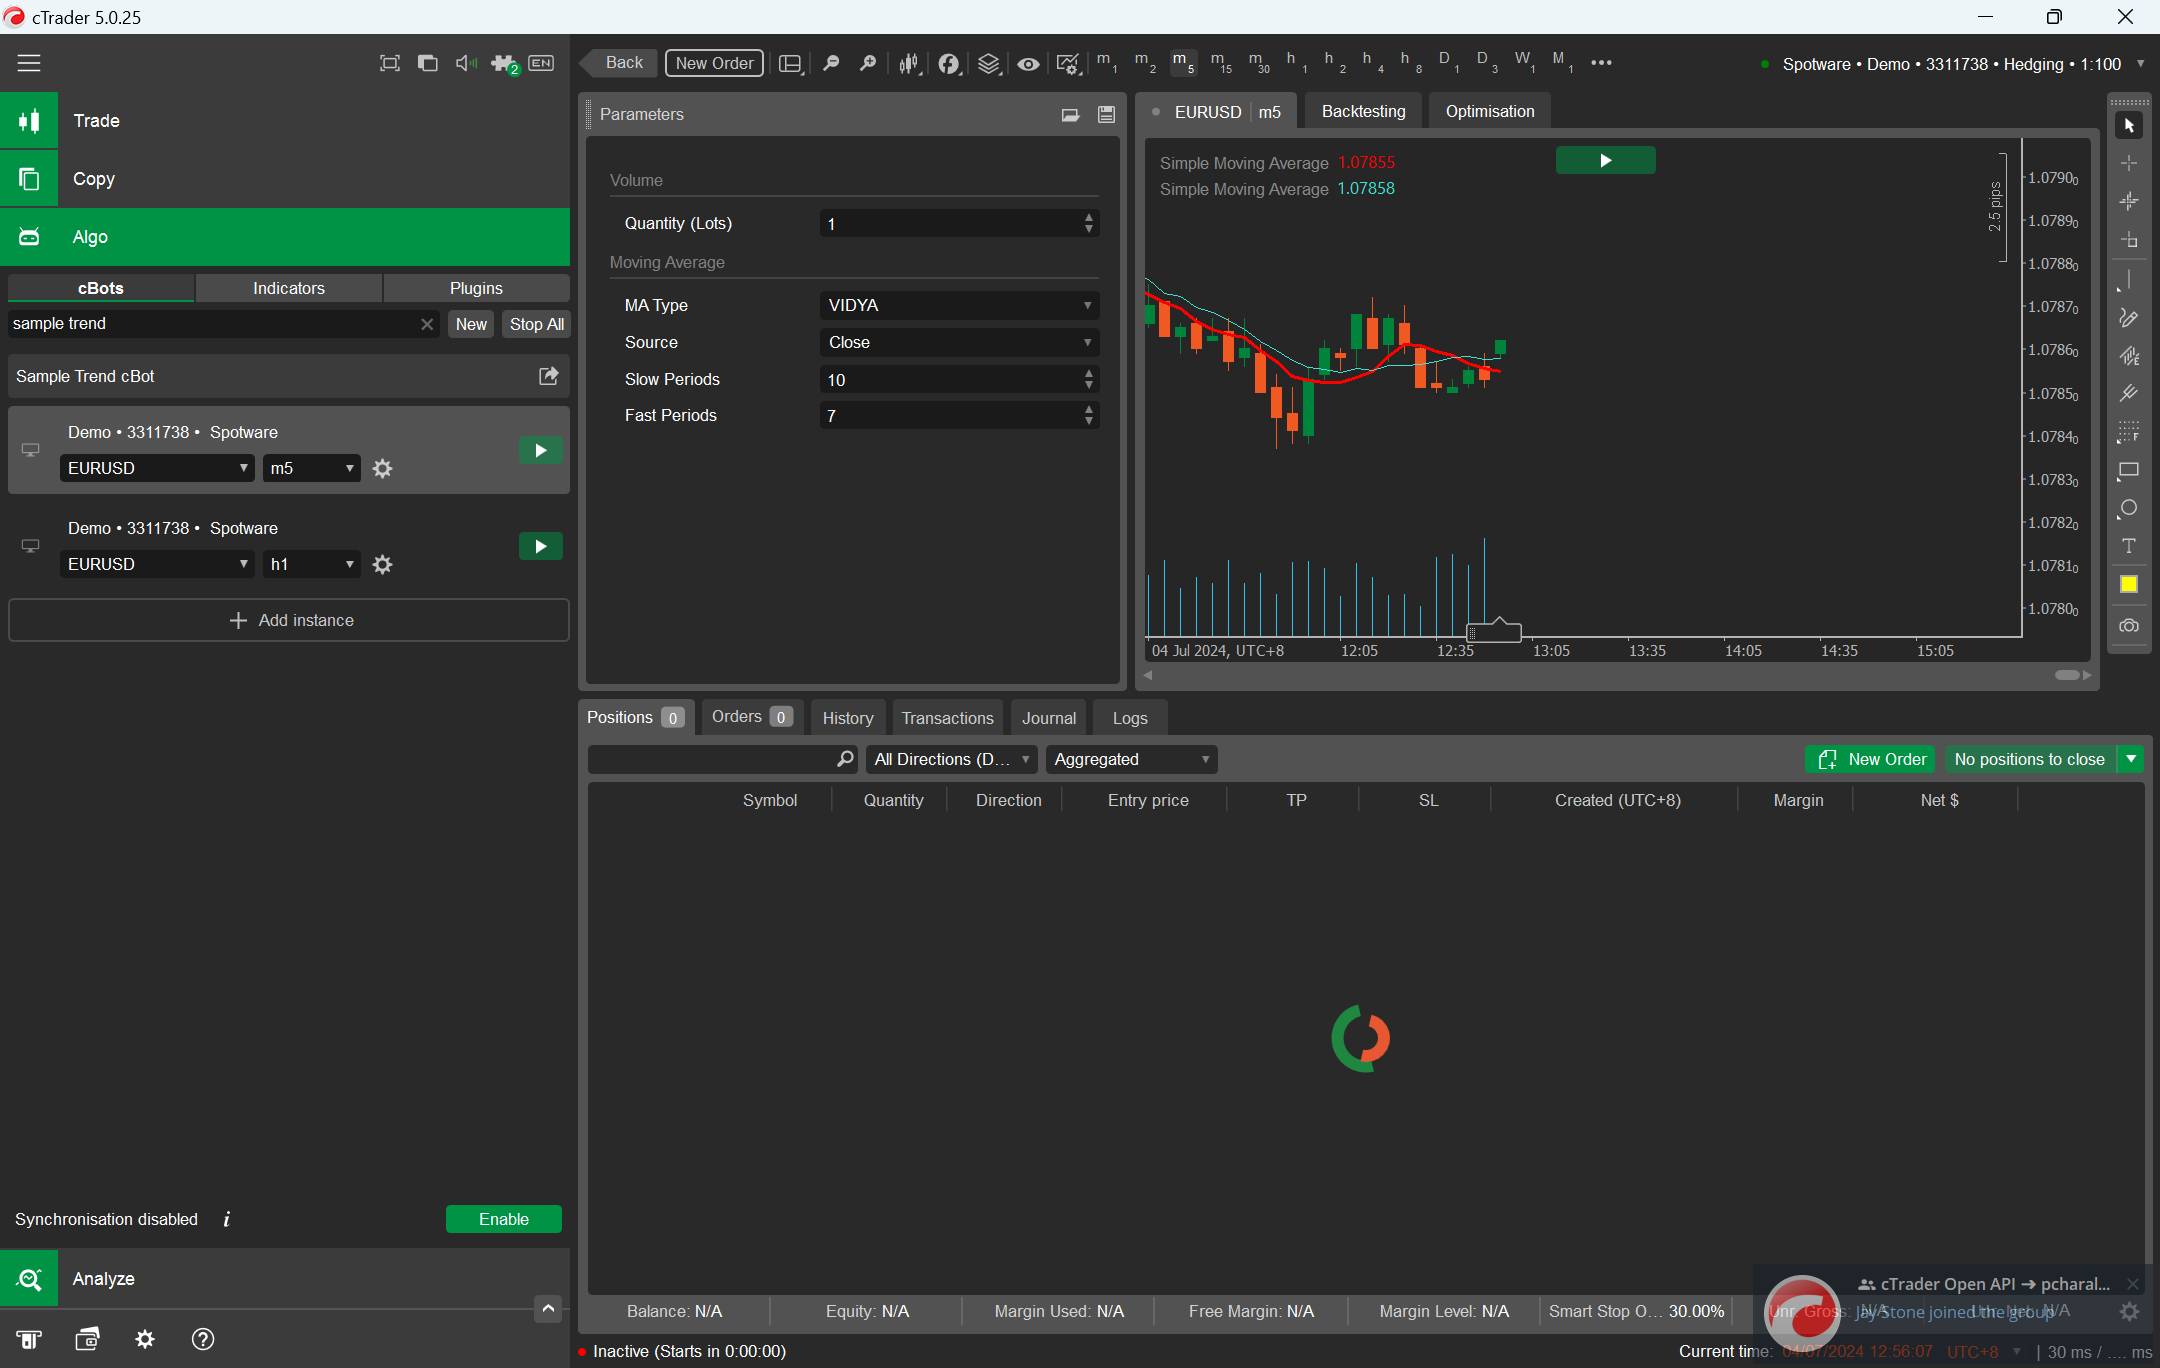The width and height of the screenshot is (2160, 1368).
Task: Click the Back button in toolbar
Action: (618, 62)
